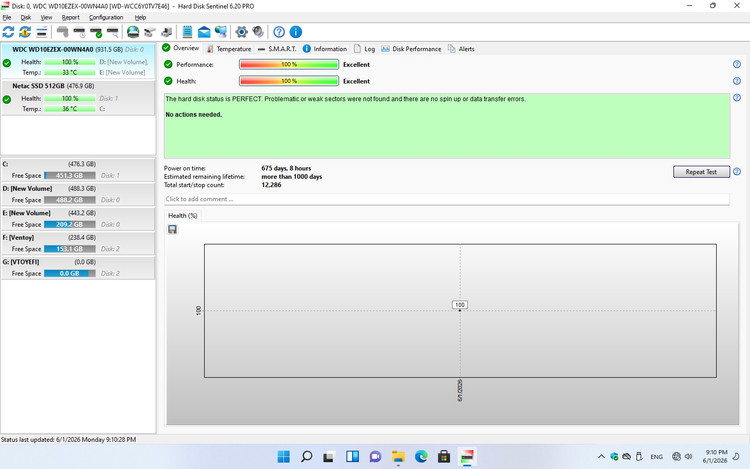Select the G: [VTOYEFI] partition row
Image resolution: width=750 pixels, height=469 pixels.
coord(78,268)
